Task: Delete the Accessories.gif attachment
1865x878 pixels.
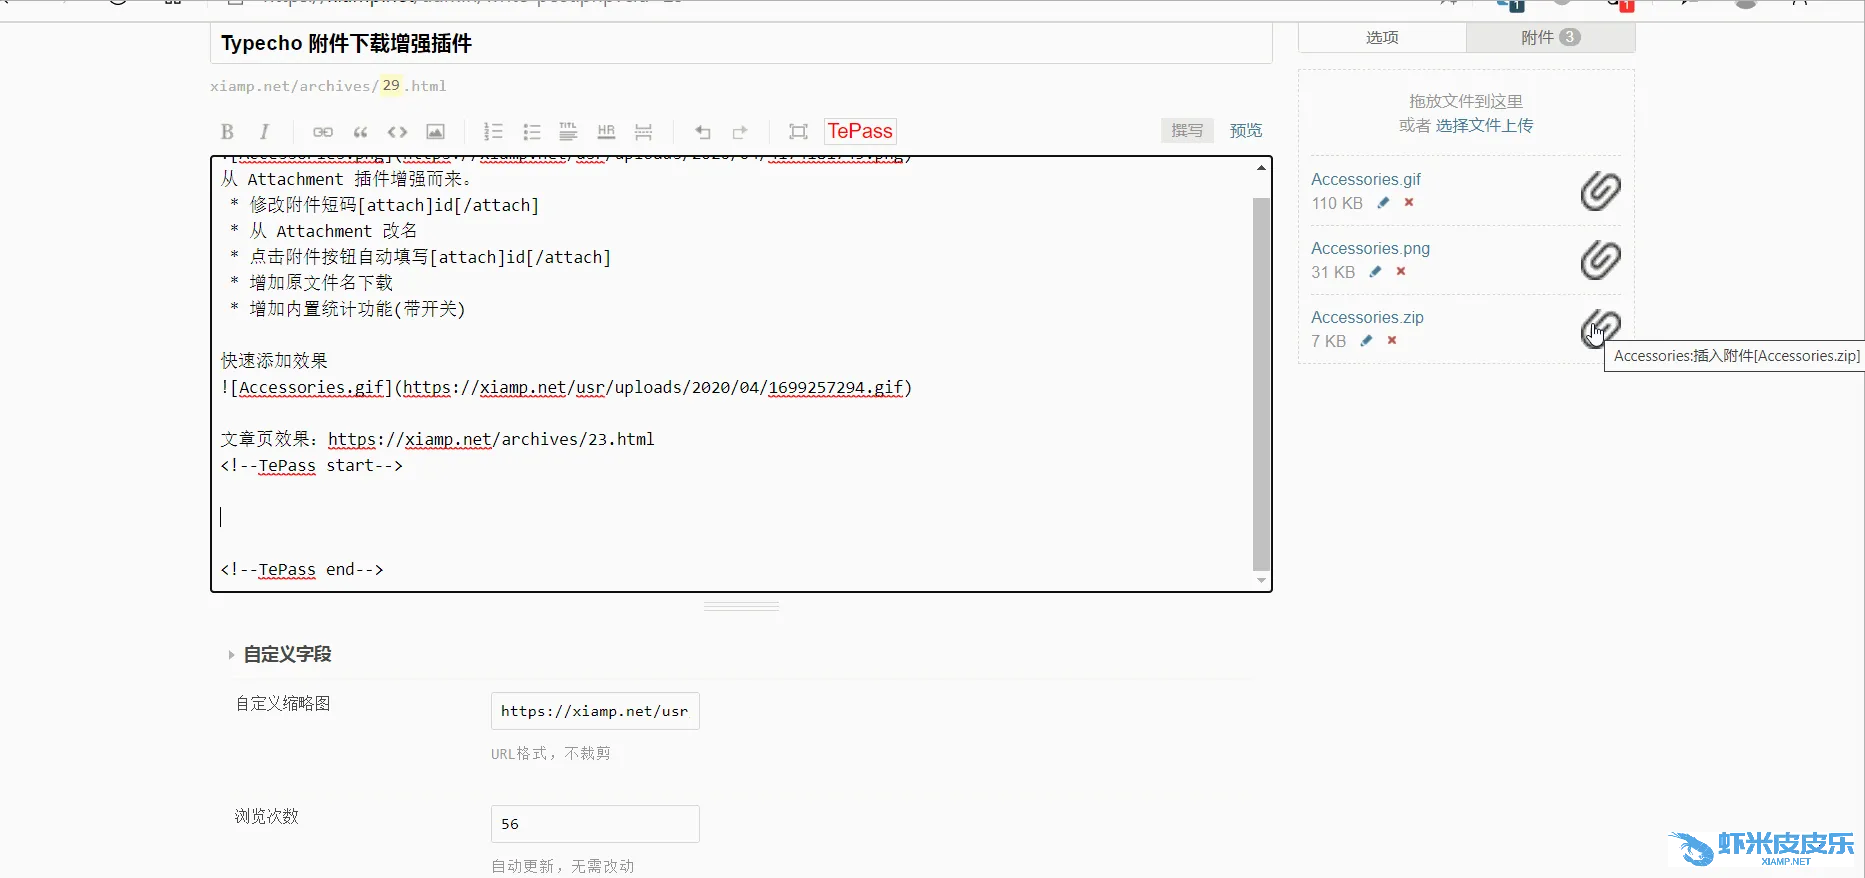Action: tap(1409, 202)
